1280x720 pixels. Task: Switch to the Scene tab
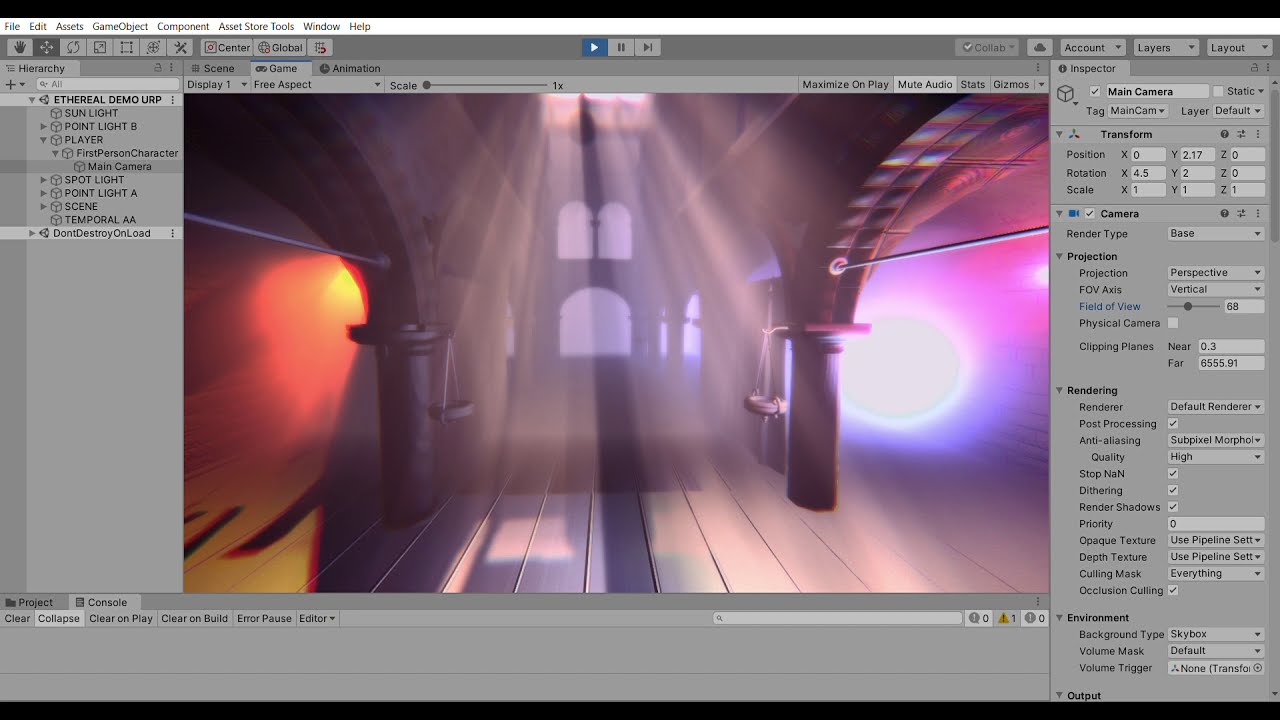point(212,68)
